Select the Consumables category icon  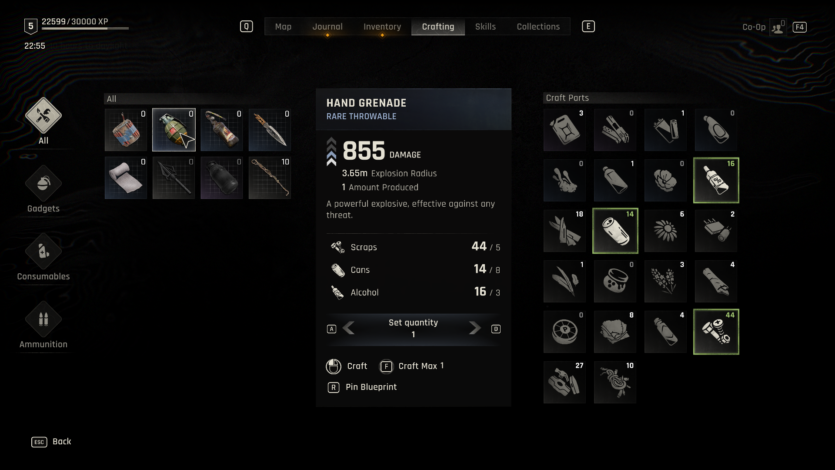click(x=43, y=252)
